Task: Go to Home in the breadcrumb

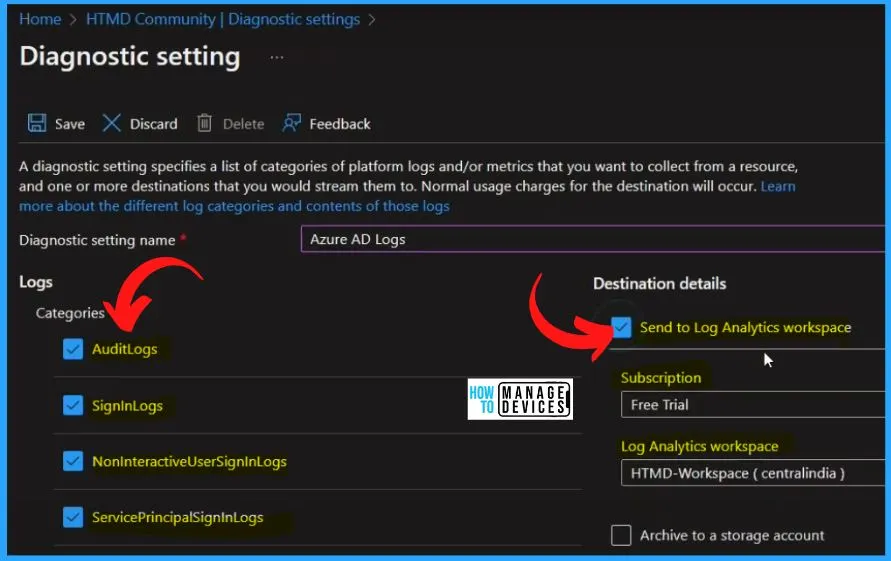Action: click(x=40, y=19)
